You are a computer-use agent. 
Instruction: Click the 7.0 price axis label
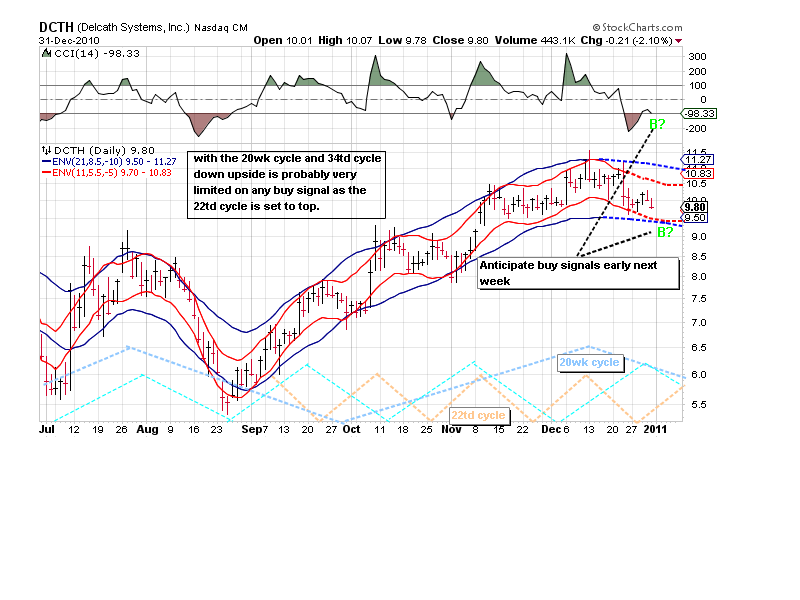pyautogui.click(x=698, y=322)
